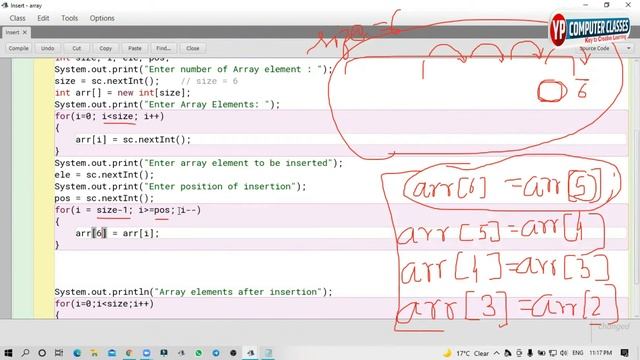Open Google Chrome from taskbar

(x=129, y=353)
